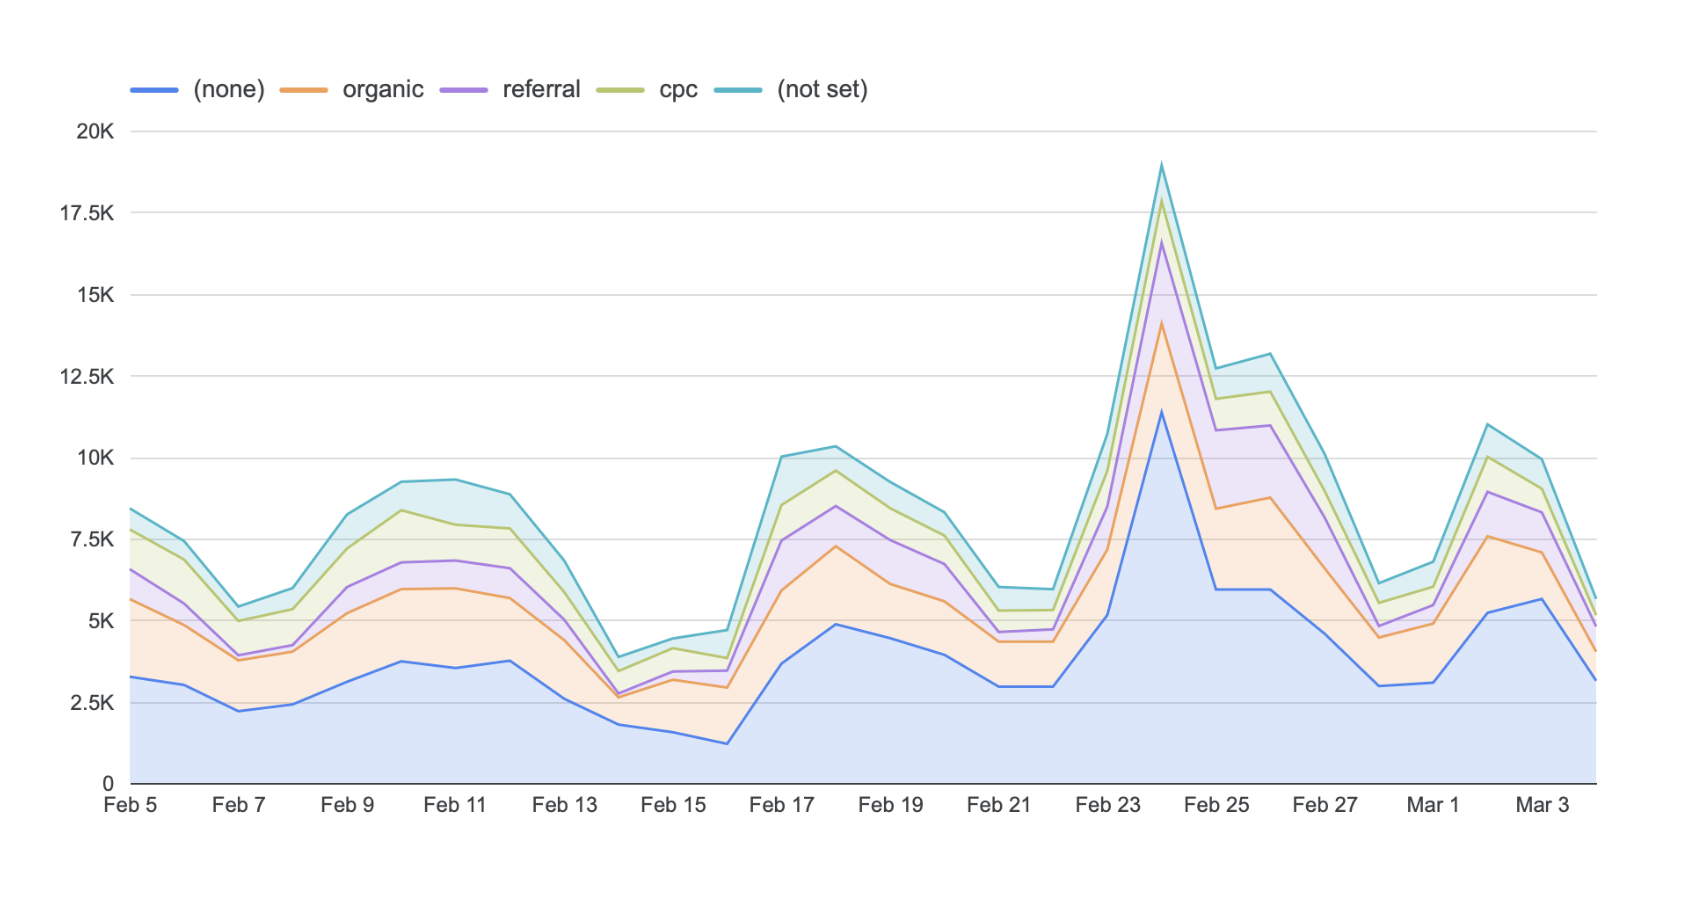
Task: Click the blue (none) legend line swatch
Action: [154, 90]
